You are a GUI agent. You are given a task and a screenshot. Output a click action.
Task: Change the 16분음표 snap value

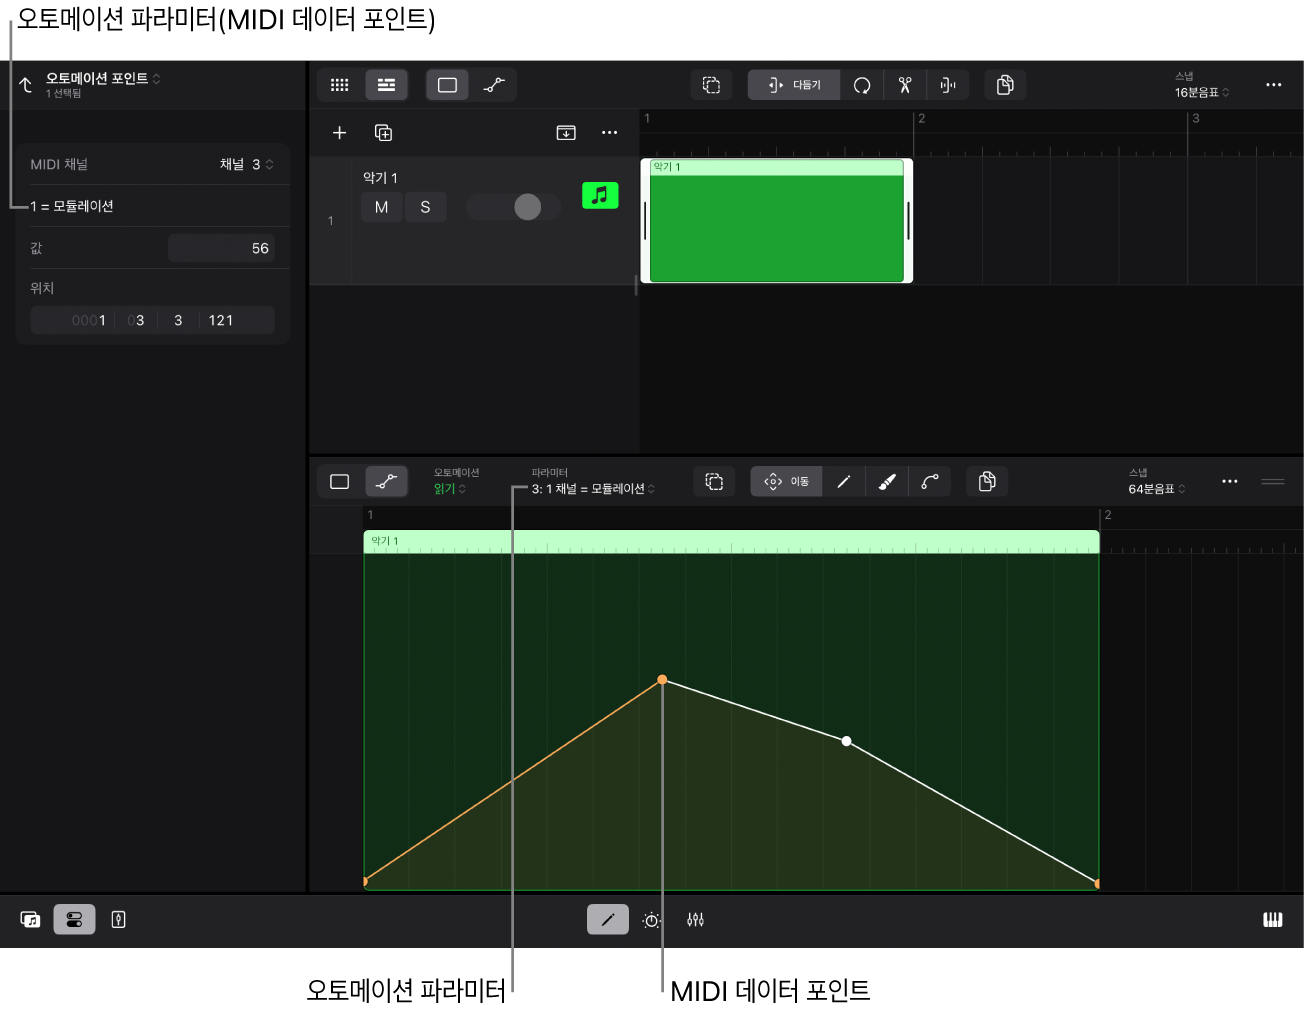pos(1201,92)
